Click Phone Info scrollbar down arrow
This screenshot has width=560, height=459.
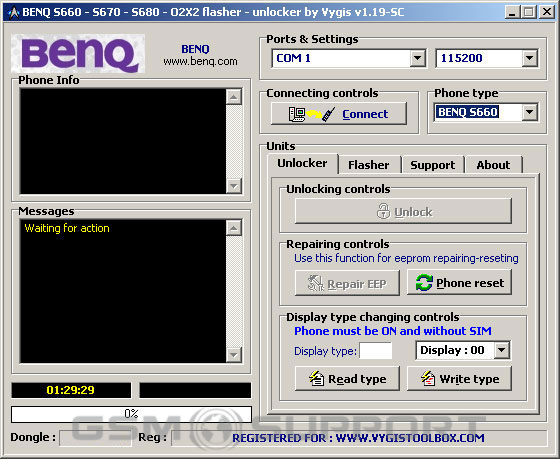(x=234, y=186)
